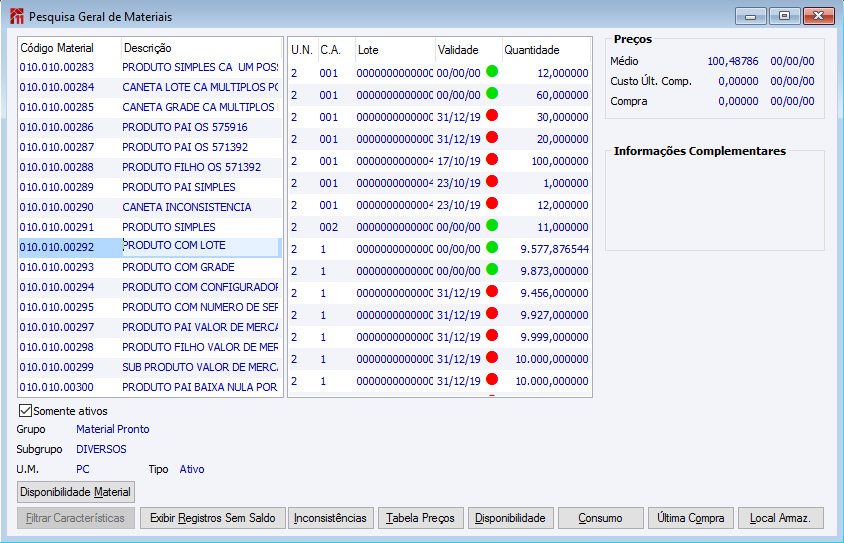The width and height of the screenshot is (844, 543).
Task: Maximize the Pesquisa Geral de Materiais window
Action: pyautogui.click(x=784, y=16)
